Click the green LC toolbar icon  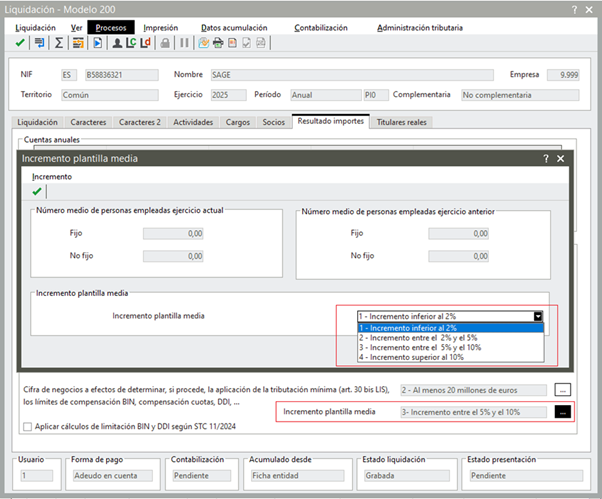coord(131,44)
